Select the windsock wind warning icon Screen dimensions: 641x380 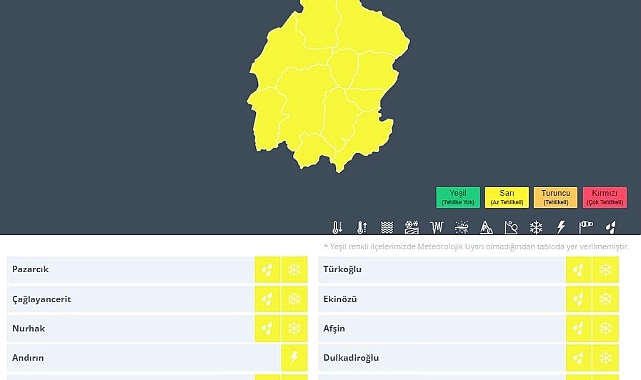click(x=586, y=227)
